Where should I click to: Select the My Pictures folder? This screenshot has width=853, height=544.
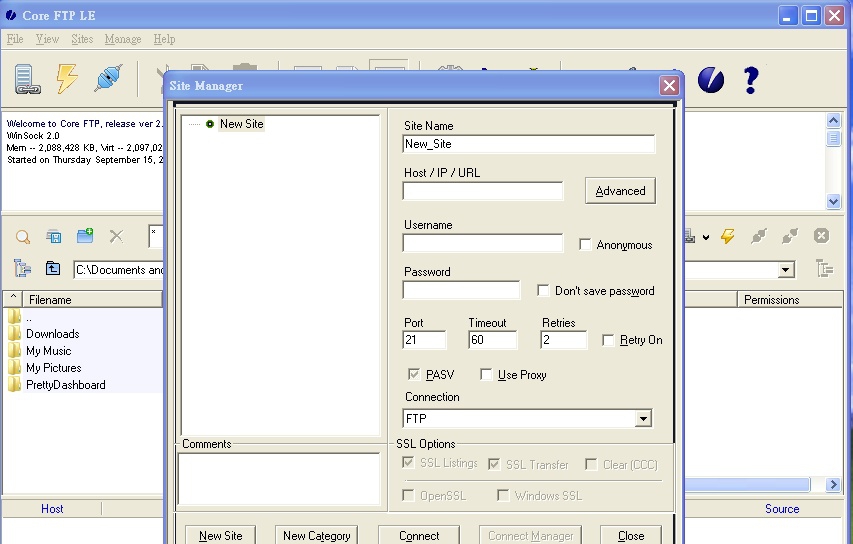[53, 368]
